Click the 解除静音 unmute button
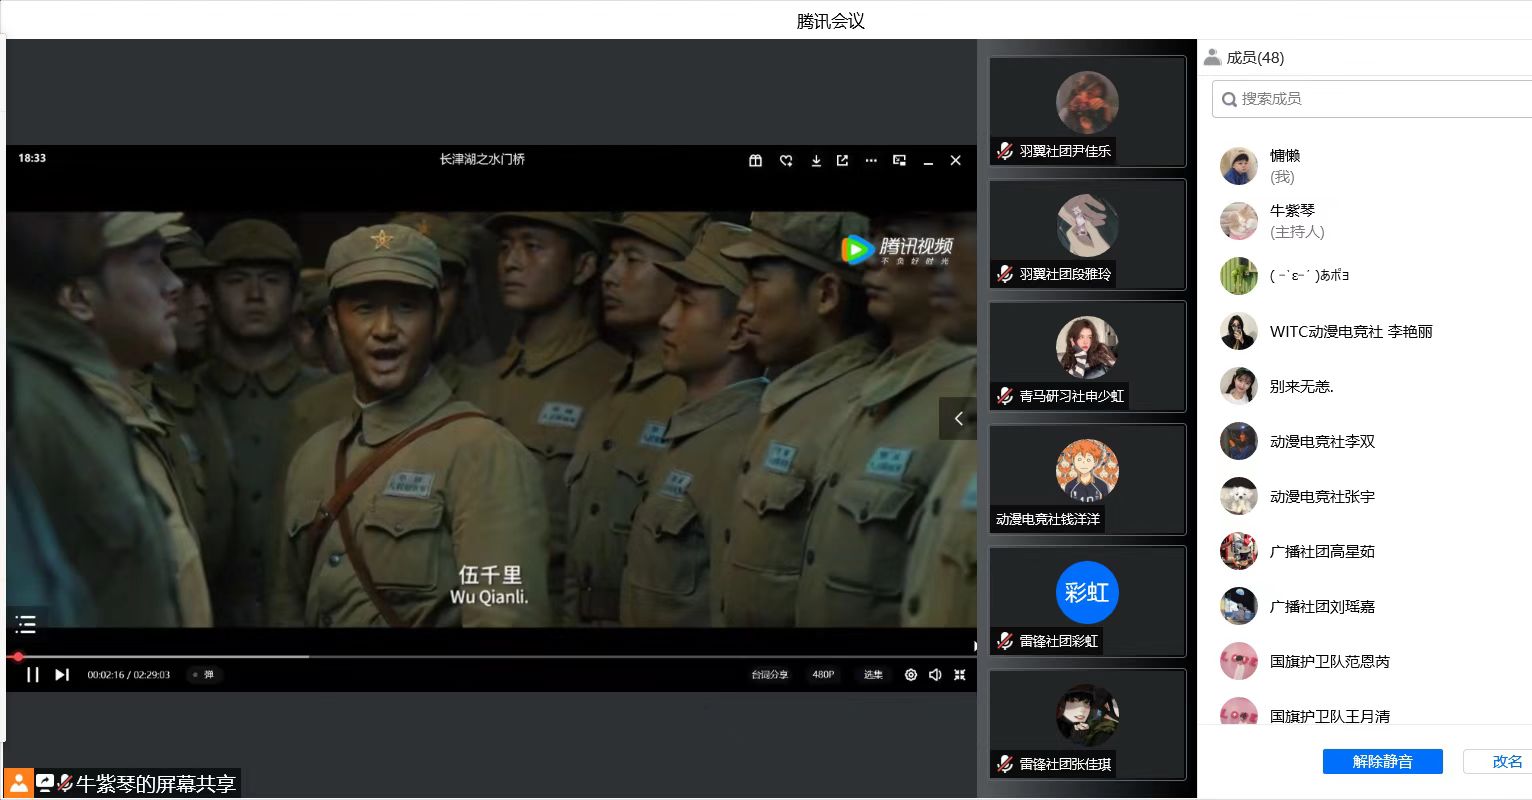 pos(1382,761)
